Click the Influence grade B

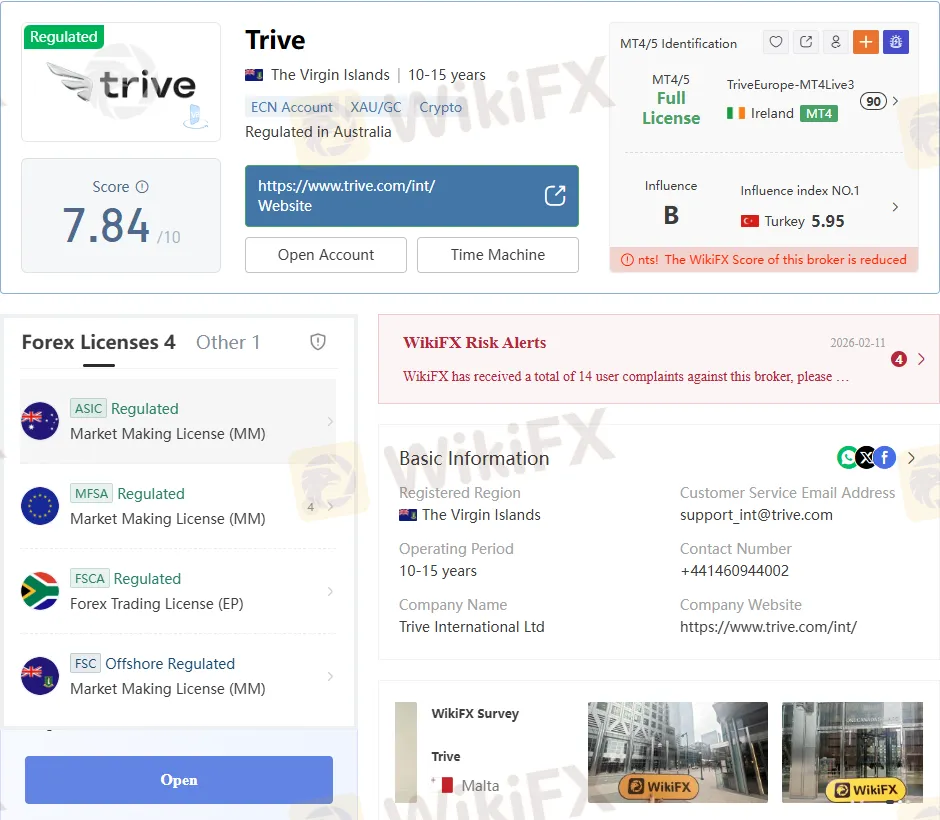click(671, 215)
